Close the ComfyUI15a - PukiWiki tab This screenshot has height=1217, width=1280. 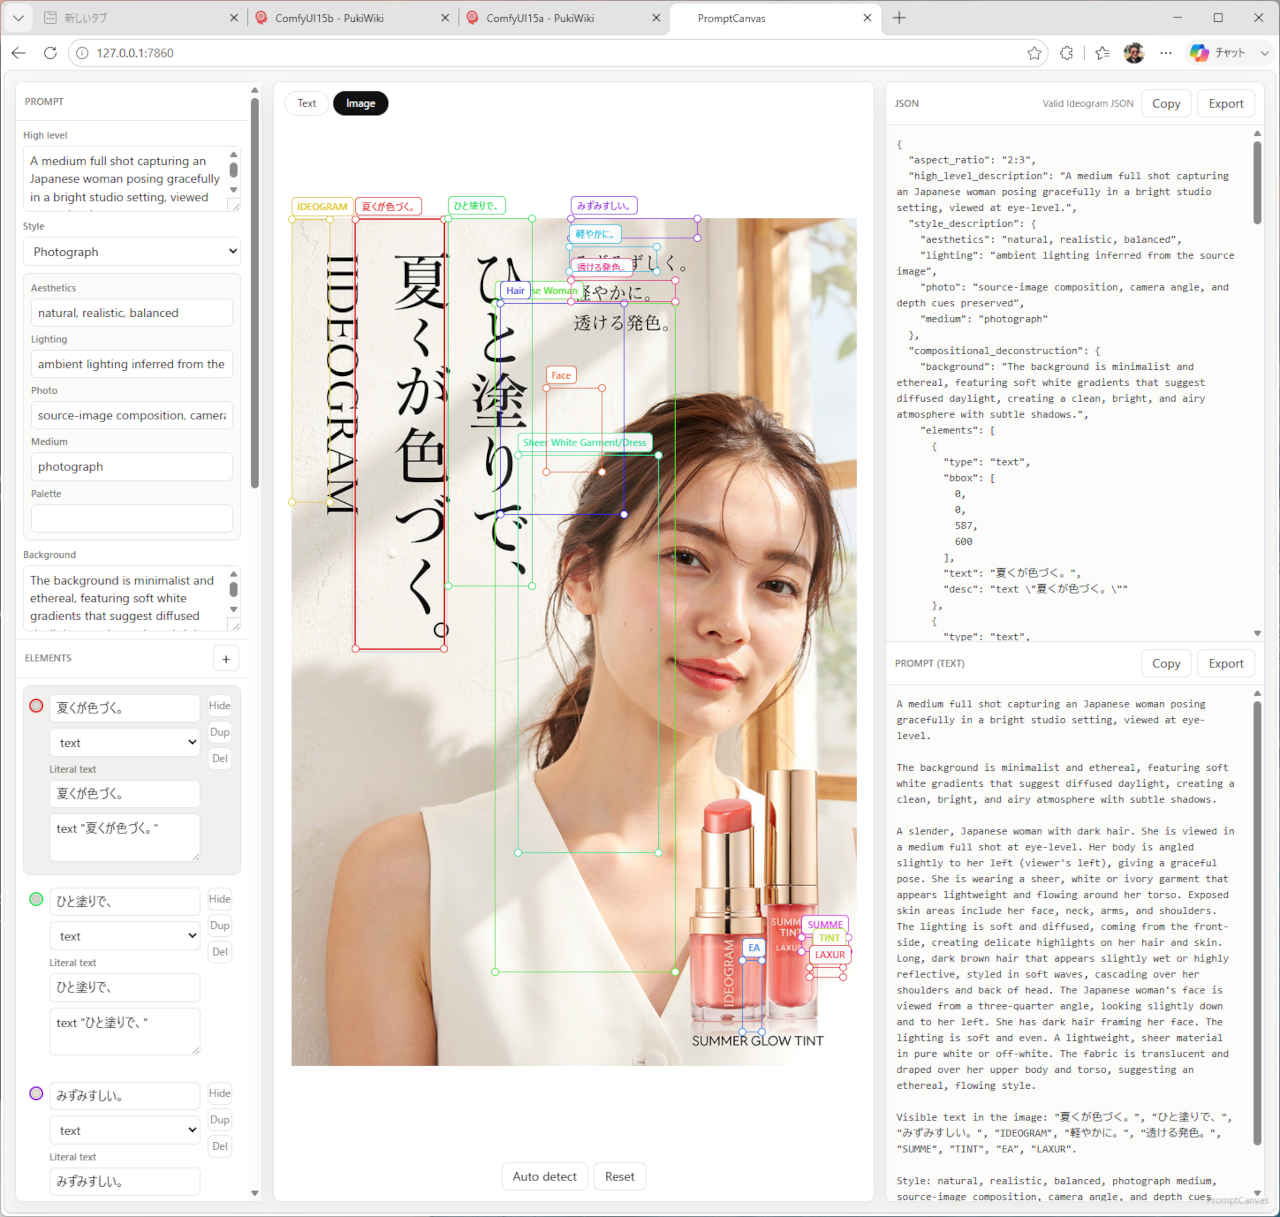click(656, 18)
